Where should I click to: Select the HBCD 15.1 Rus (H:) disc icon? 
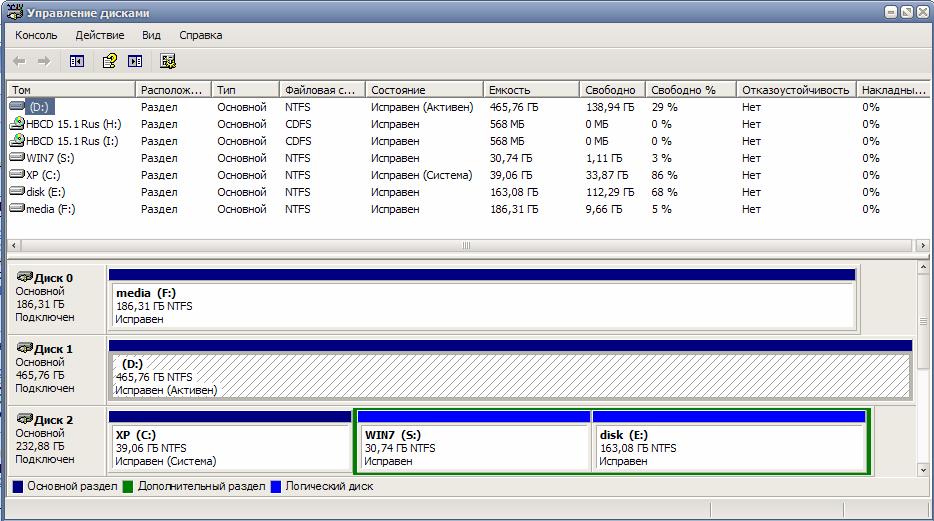[17, 124]
